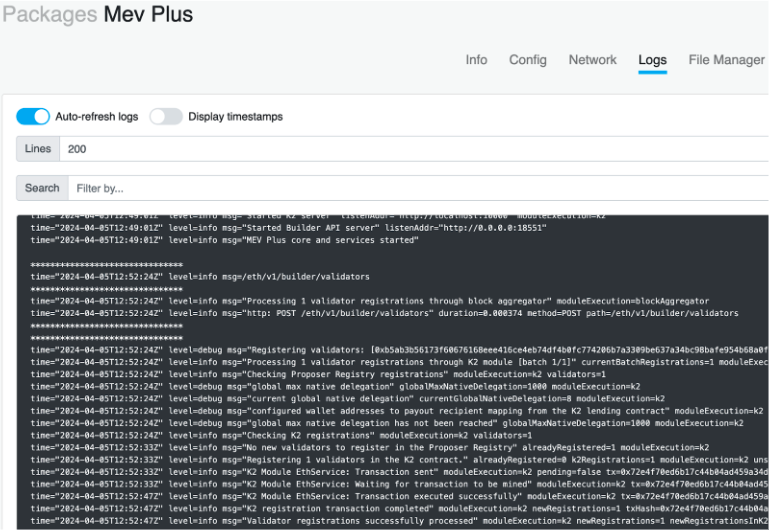Click the 'Mev Plus' package title
The width and height of the screenshot is (769, 531).
coord(148,14)
